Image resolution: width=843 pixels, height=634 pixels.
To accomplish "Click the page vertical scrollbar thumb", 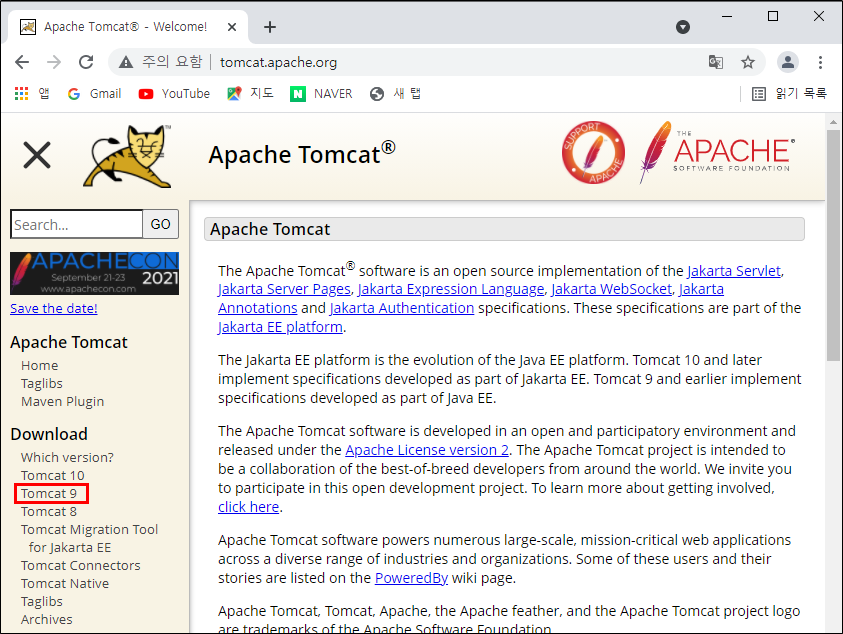I will 833,245.
